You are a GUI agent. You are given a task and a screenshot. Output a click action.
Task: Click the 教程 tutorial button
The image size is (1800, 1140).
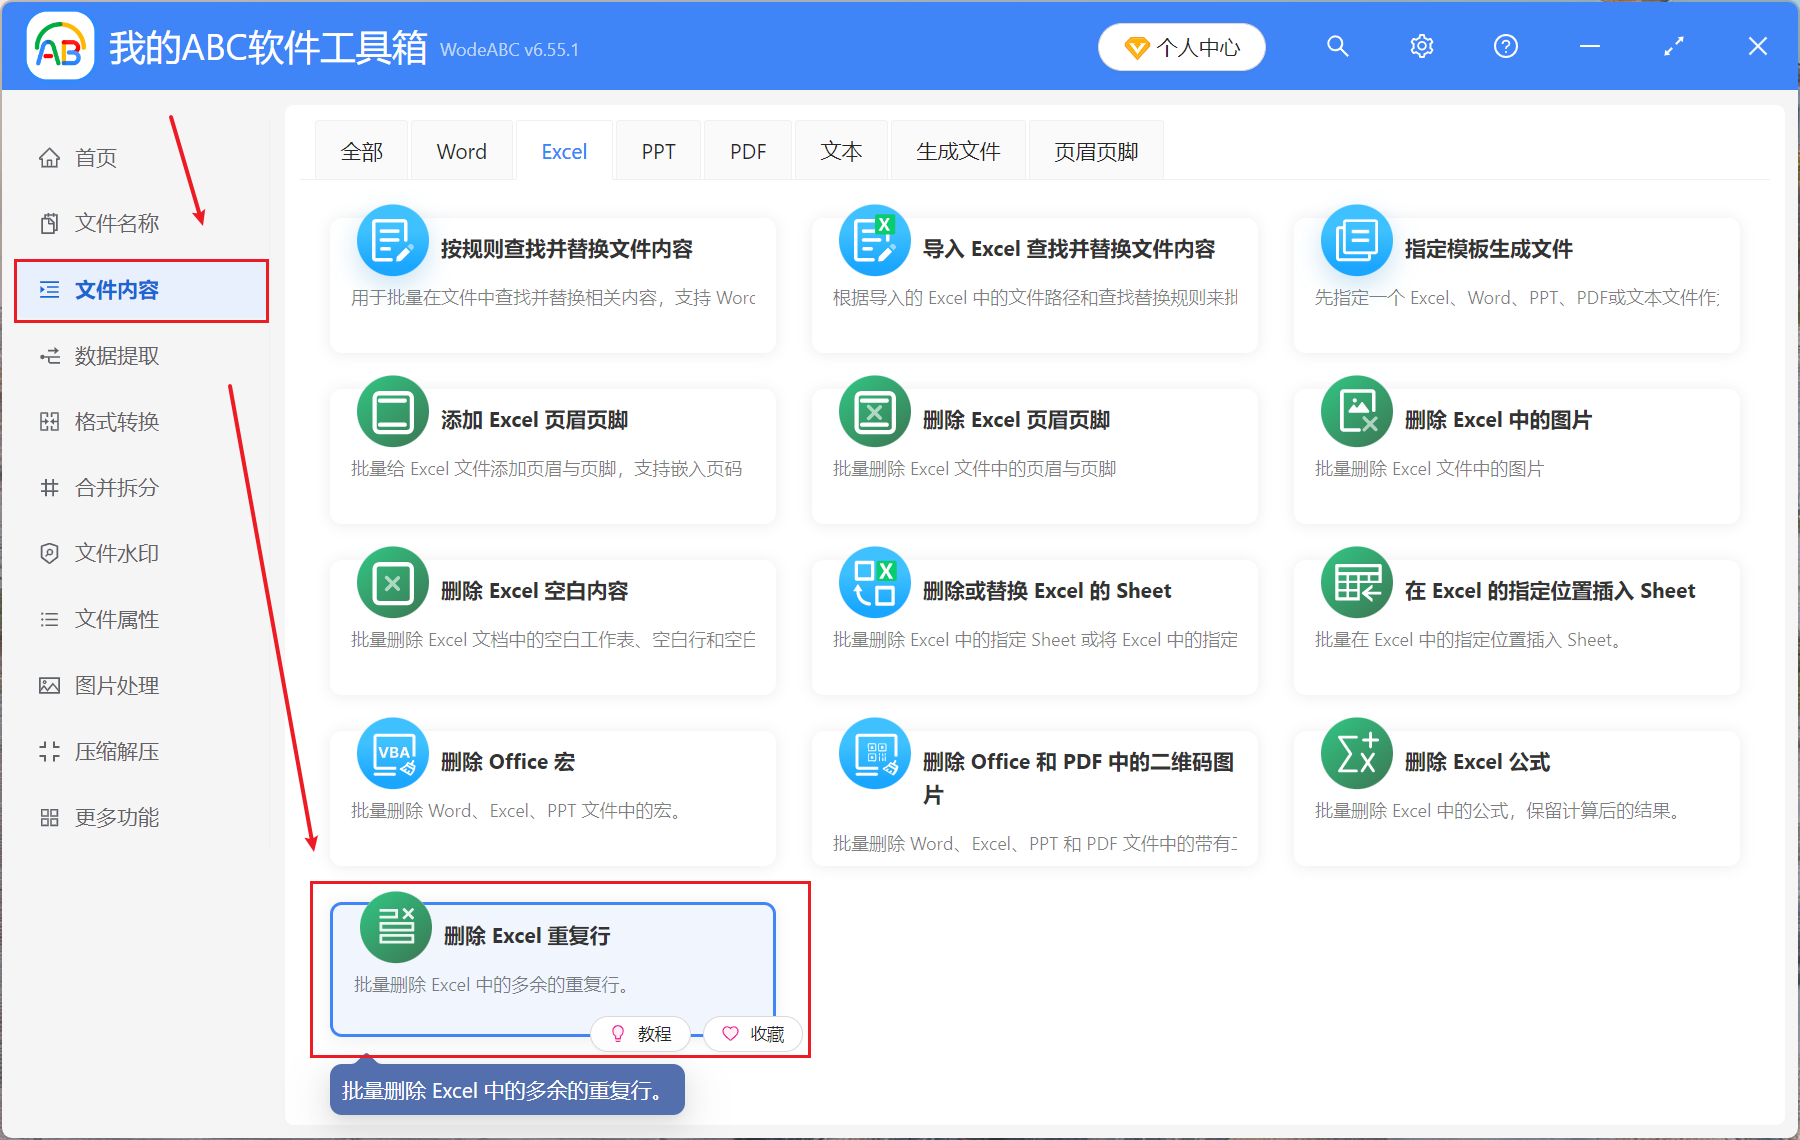640,1033
